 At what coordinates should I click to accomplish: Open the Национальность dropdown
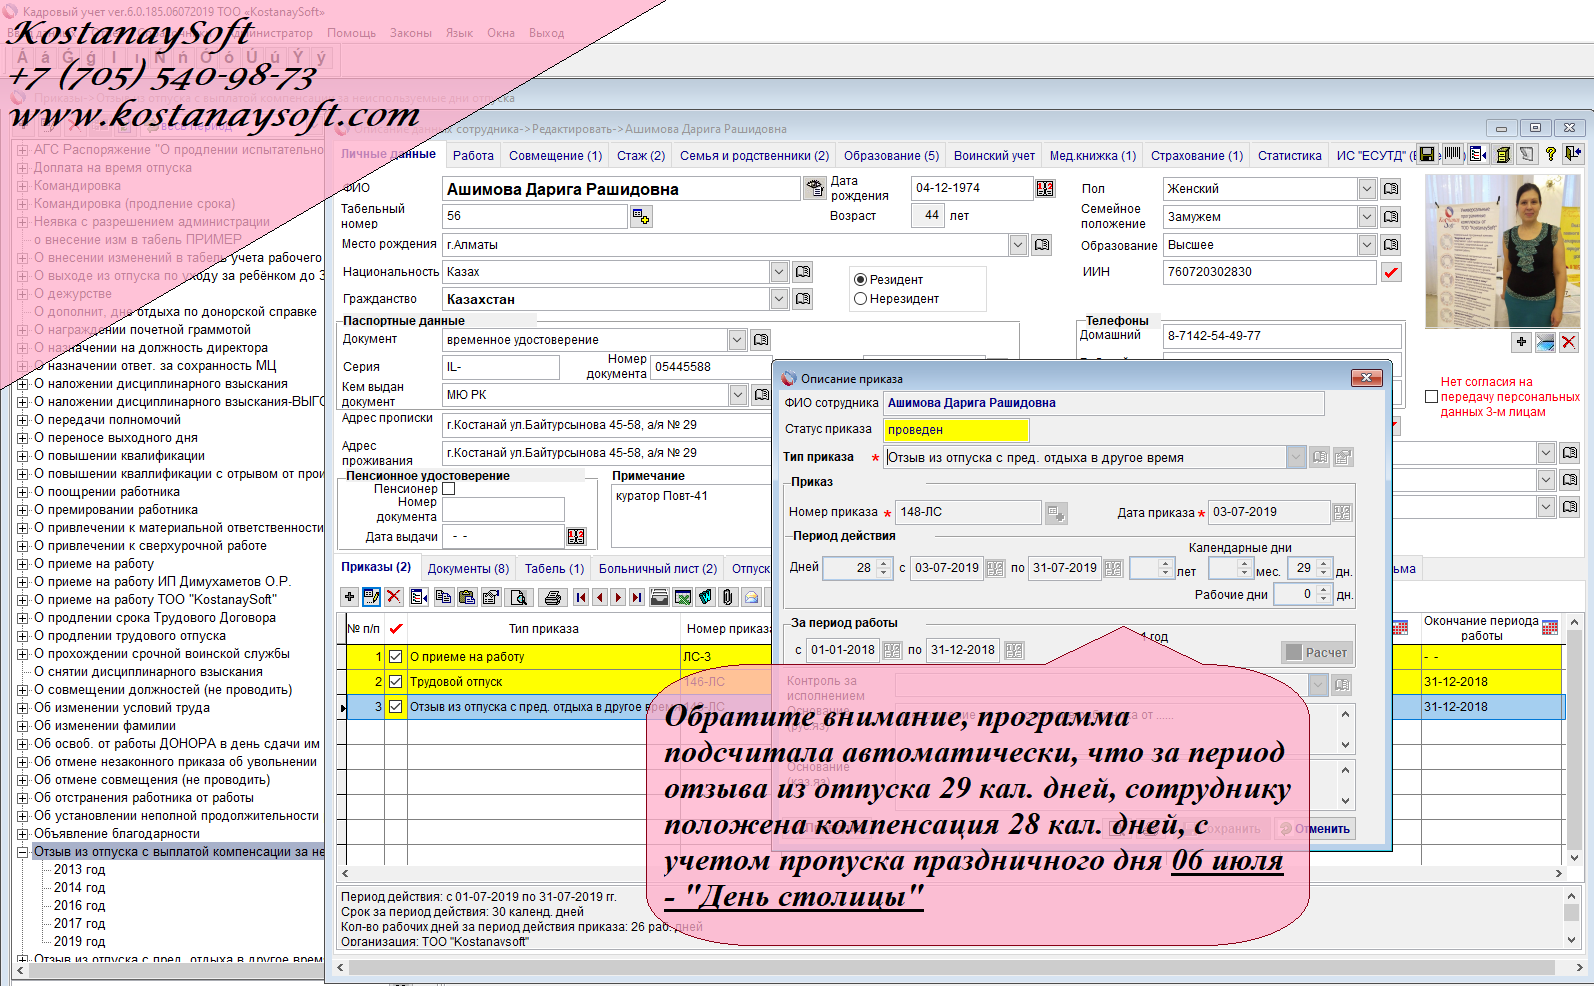pyautogui.click(x=779, y=271)
